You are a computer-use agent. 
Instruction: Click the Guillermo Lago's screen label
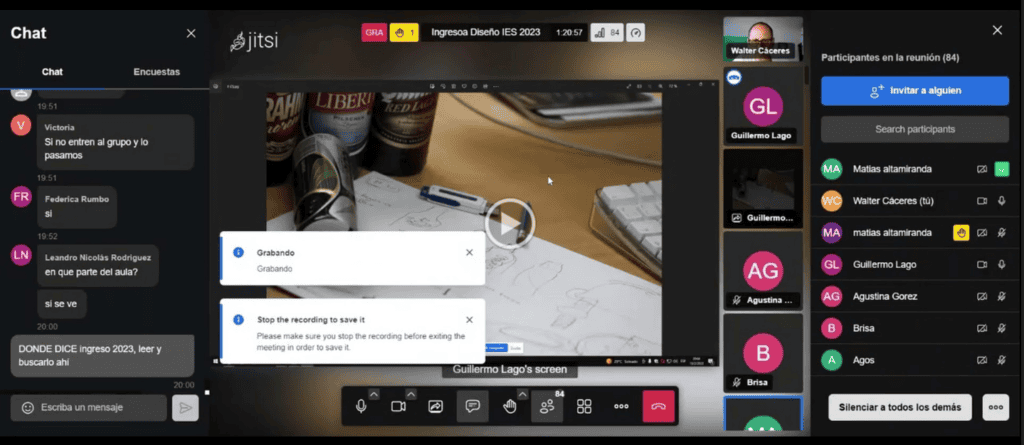tap(510, 369)
